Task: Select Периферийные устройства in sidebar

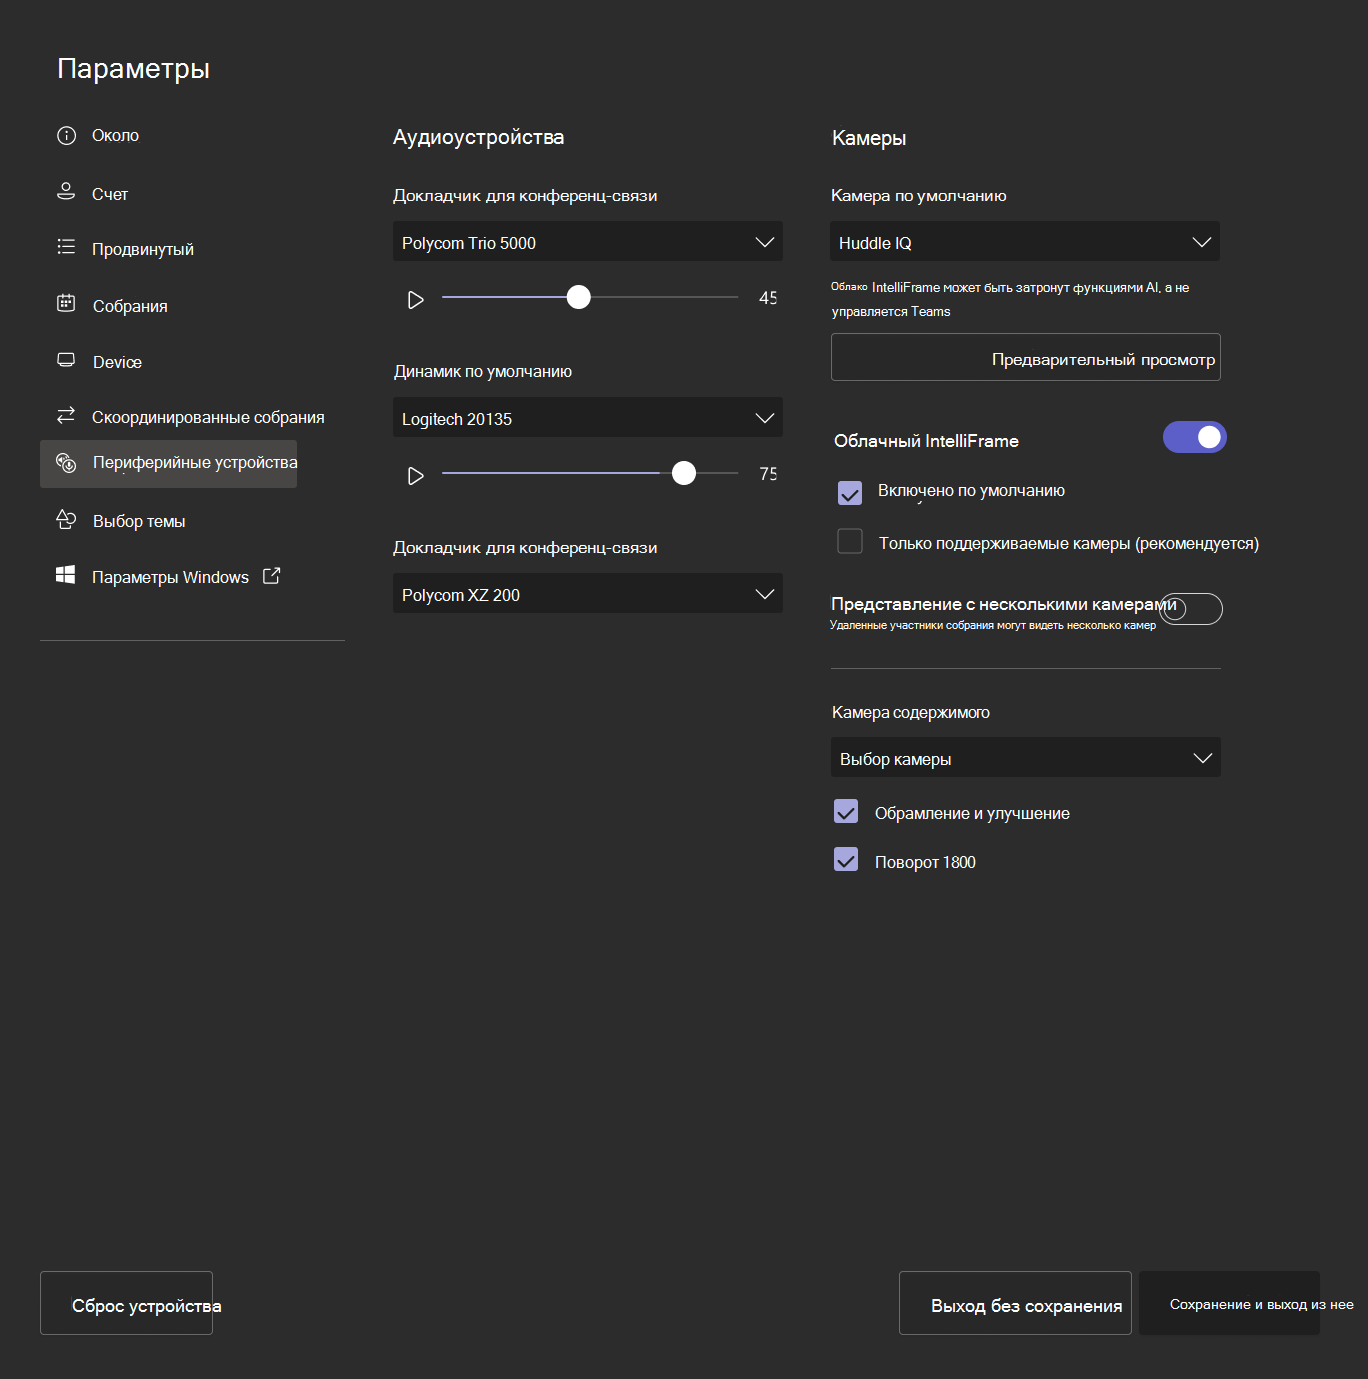Action: pos(168,464)
